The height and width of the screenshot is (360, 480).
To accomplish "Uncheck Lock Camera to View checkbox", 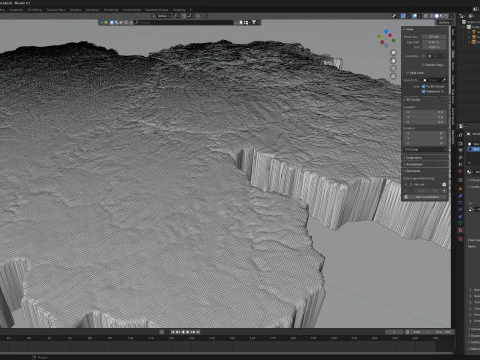I will 424,91.
